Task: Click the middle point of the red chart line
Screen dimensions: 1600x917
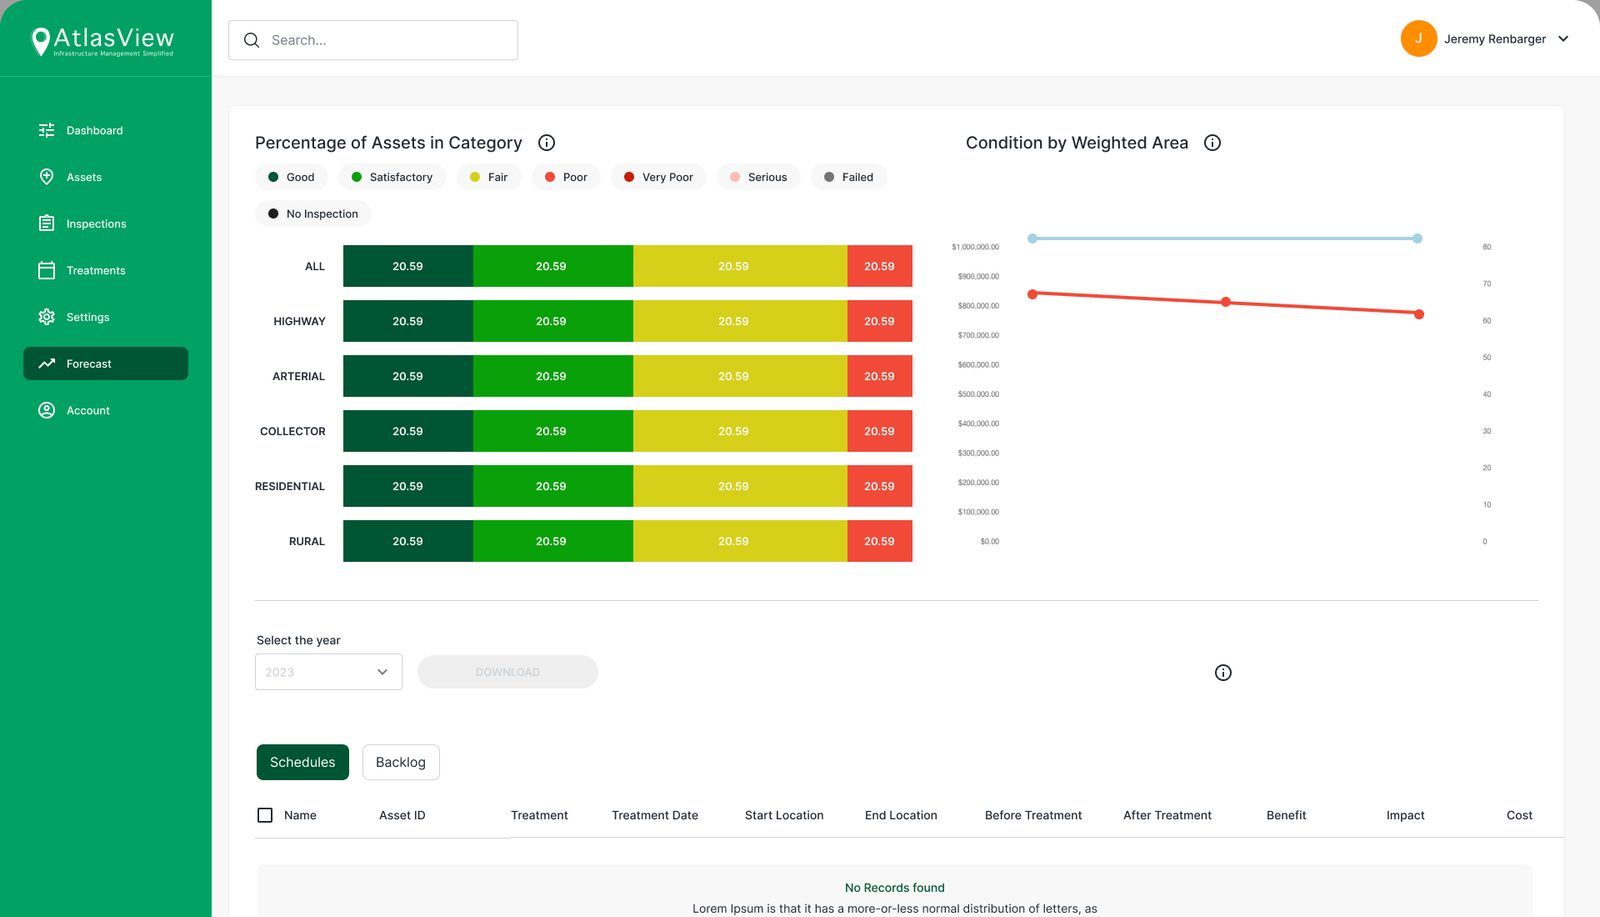Action: [x=1225, y=302]
